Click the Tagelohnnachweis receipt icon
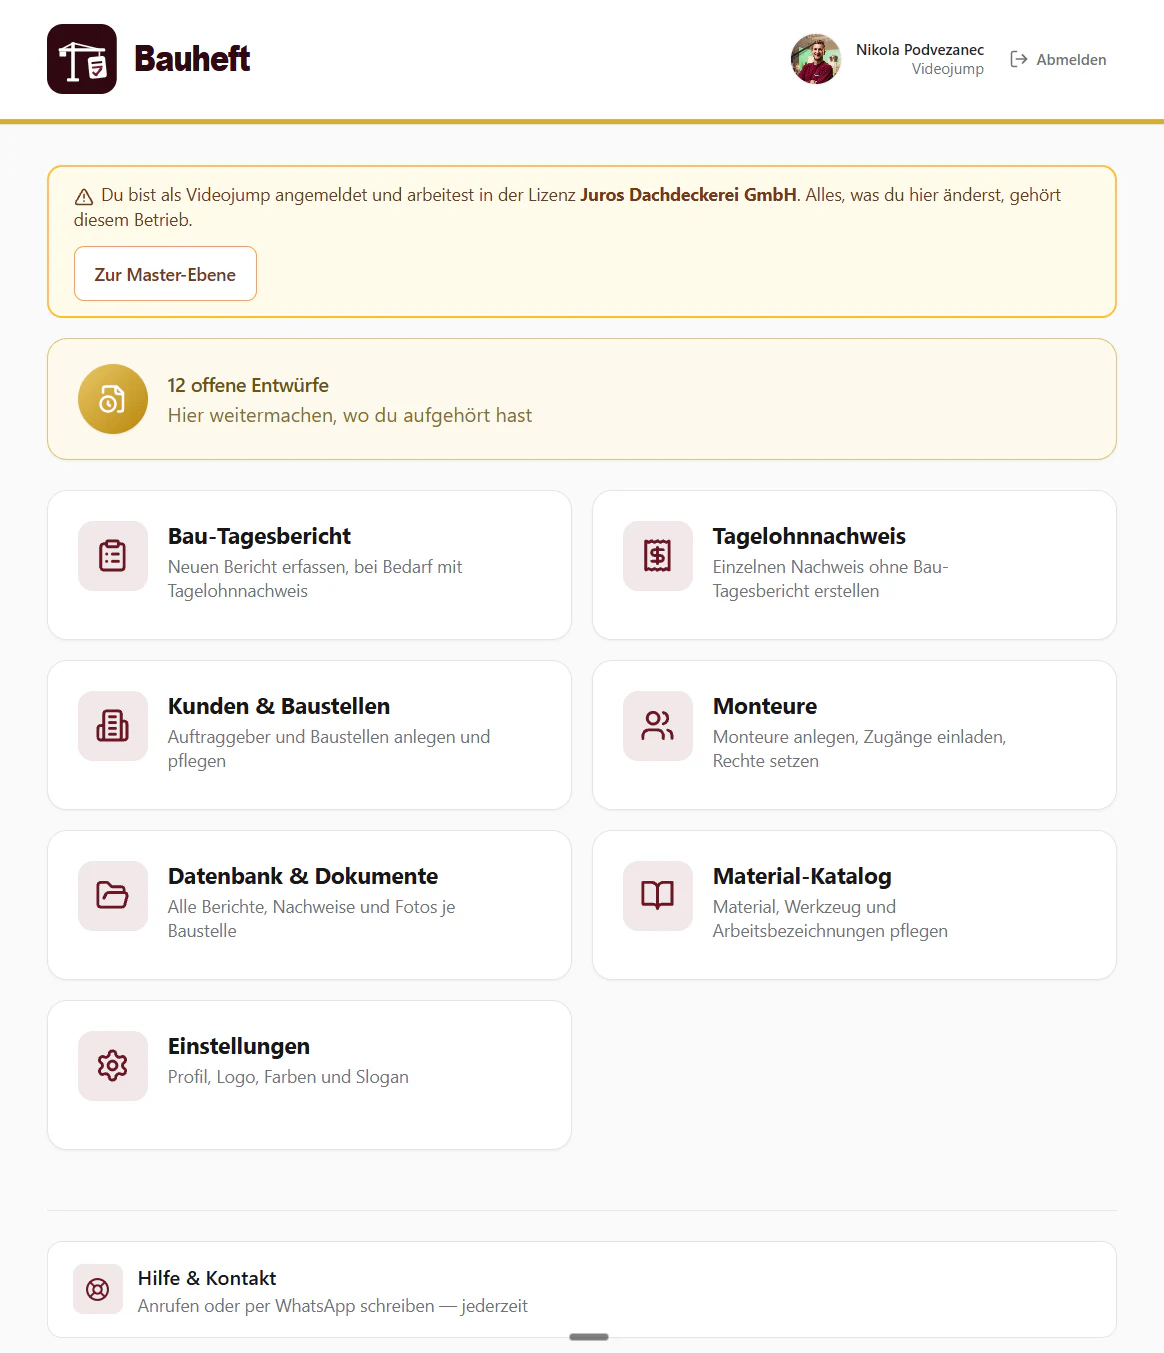This screenshot has width=1164, height=1353. click(x=658, y=556)
